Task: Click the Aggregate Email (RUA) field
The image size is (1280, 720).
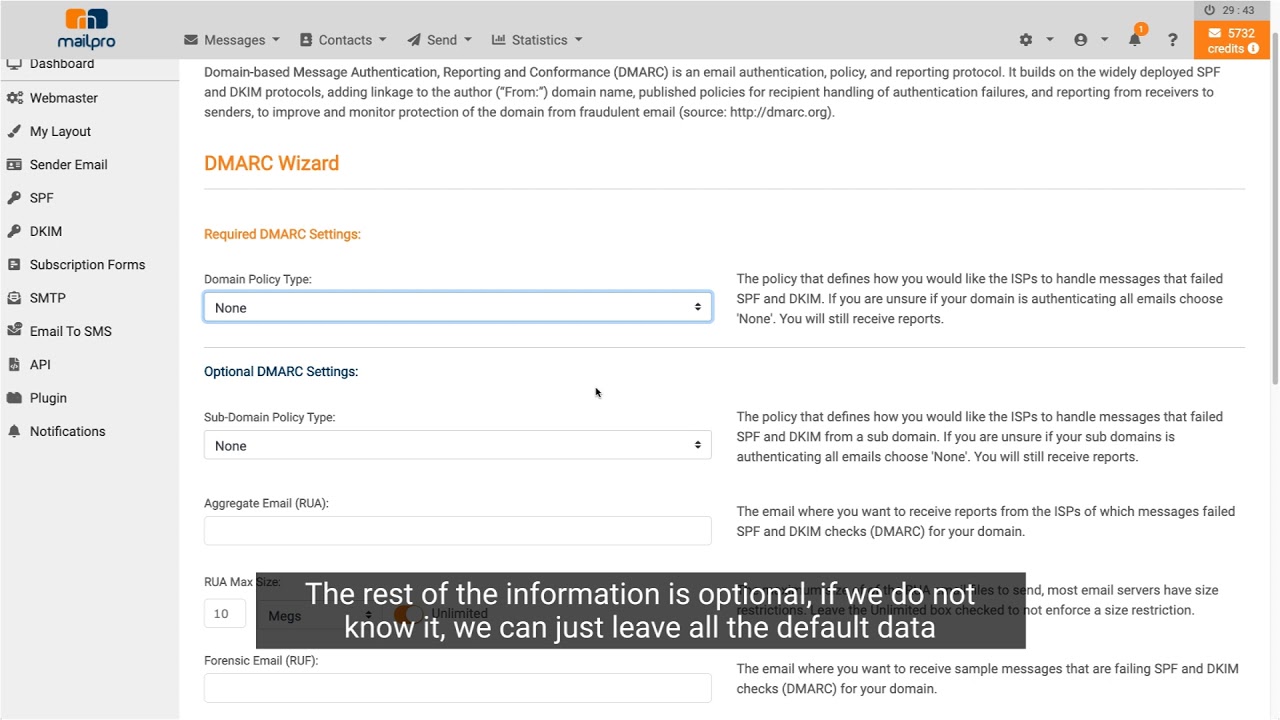Action: tap(457, 531)
